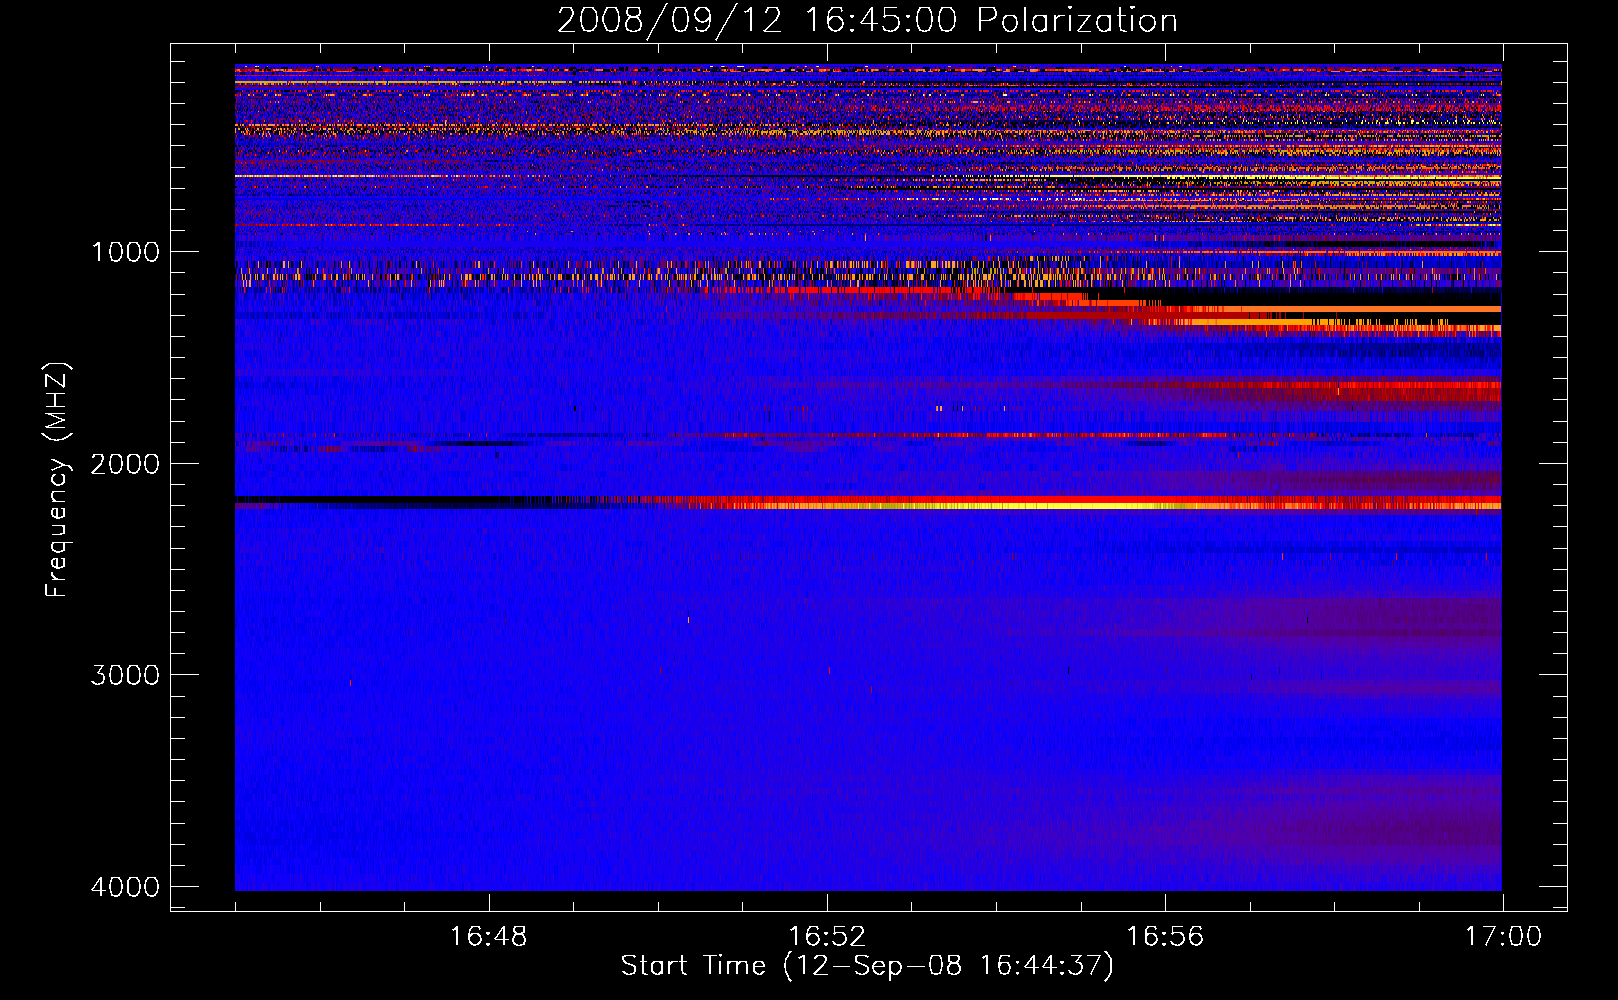Image resolution: width=1618 pixels, height=1000 pixels.
Task: Click the 17:00 time tick label
Action: (1503, 937)
